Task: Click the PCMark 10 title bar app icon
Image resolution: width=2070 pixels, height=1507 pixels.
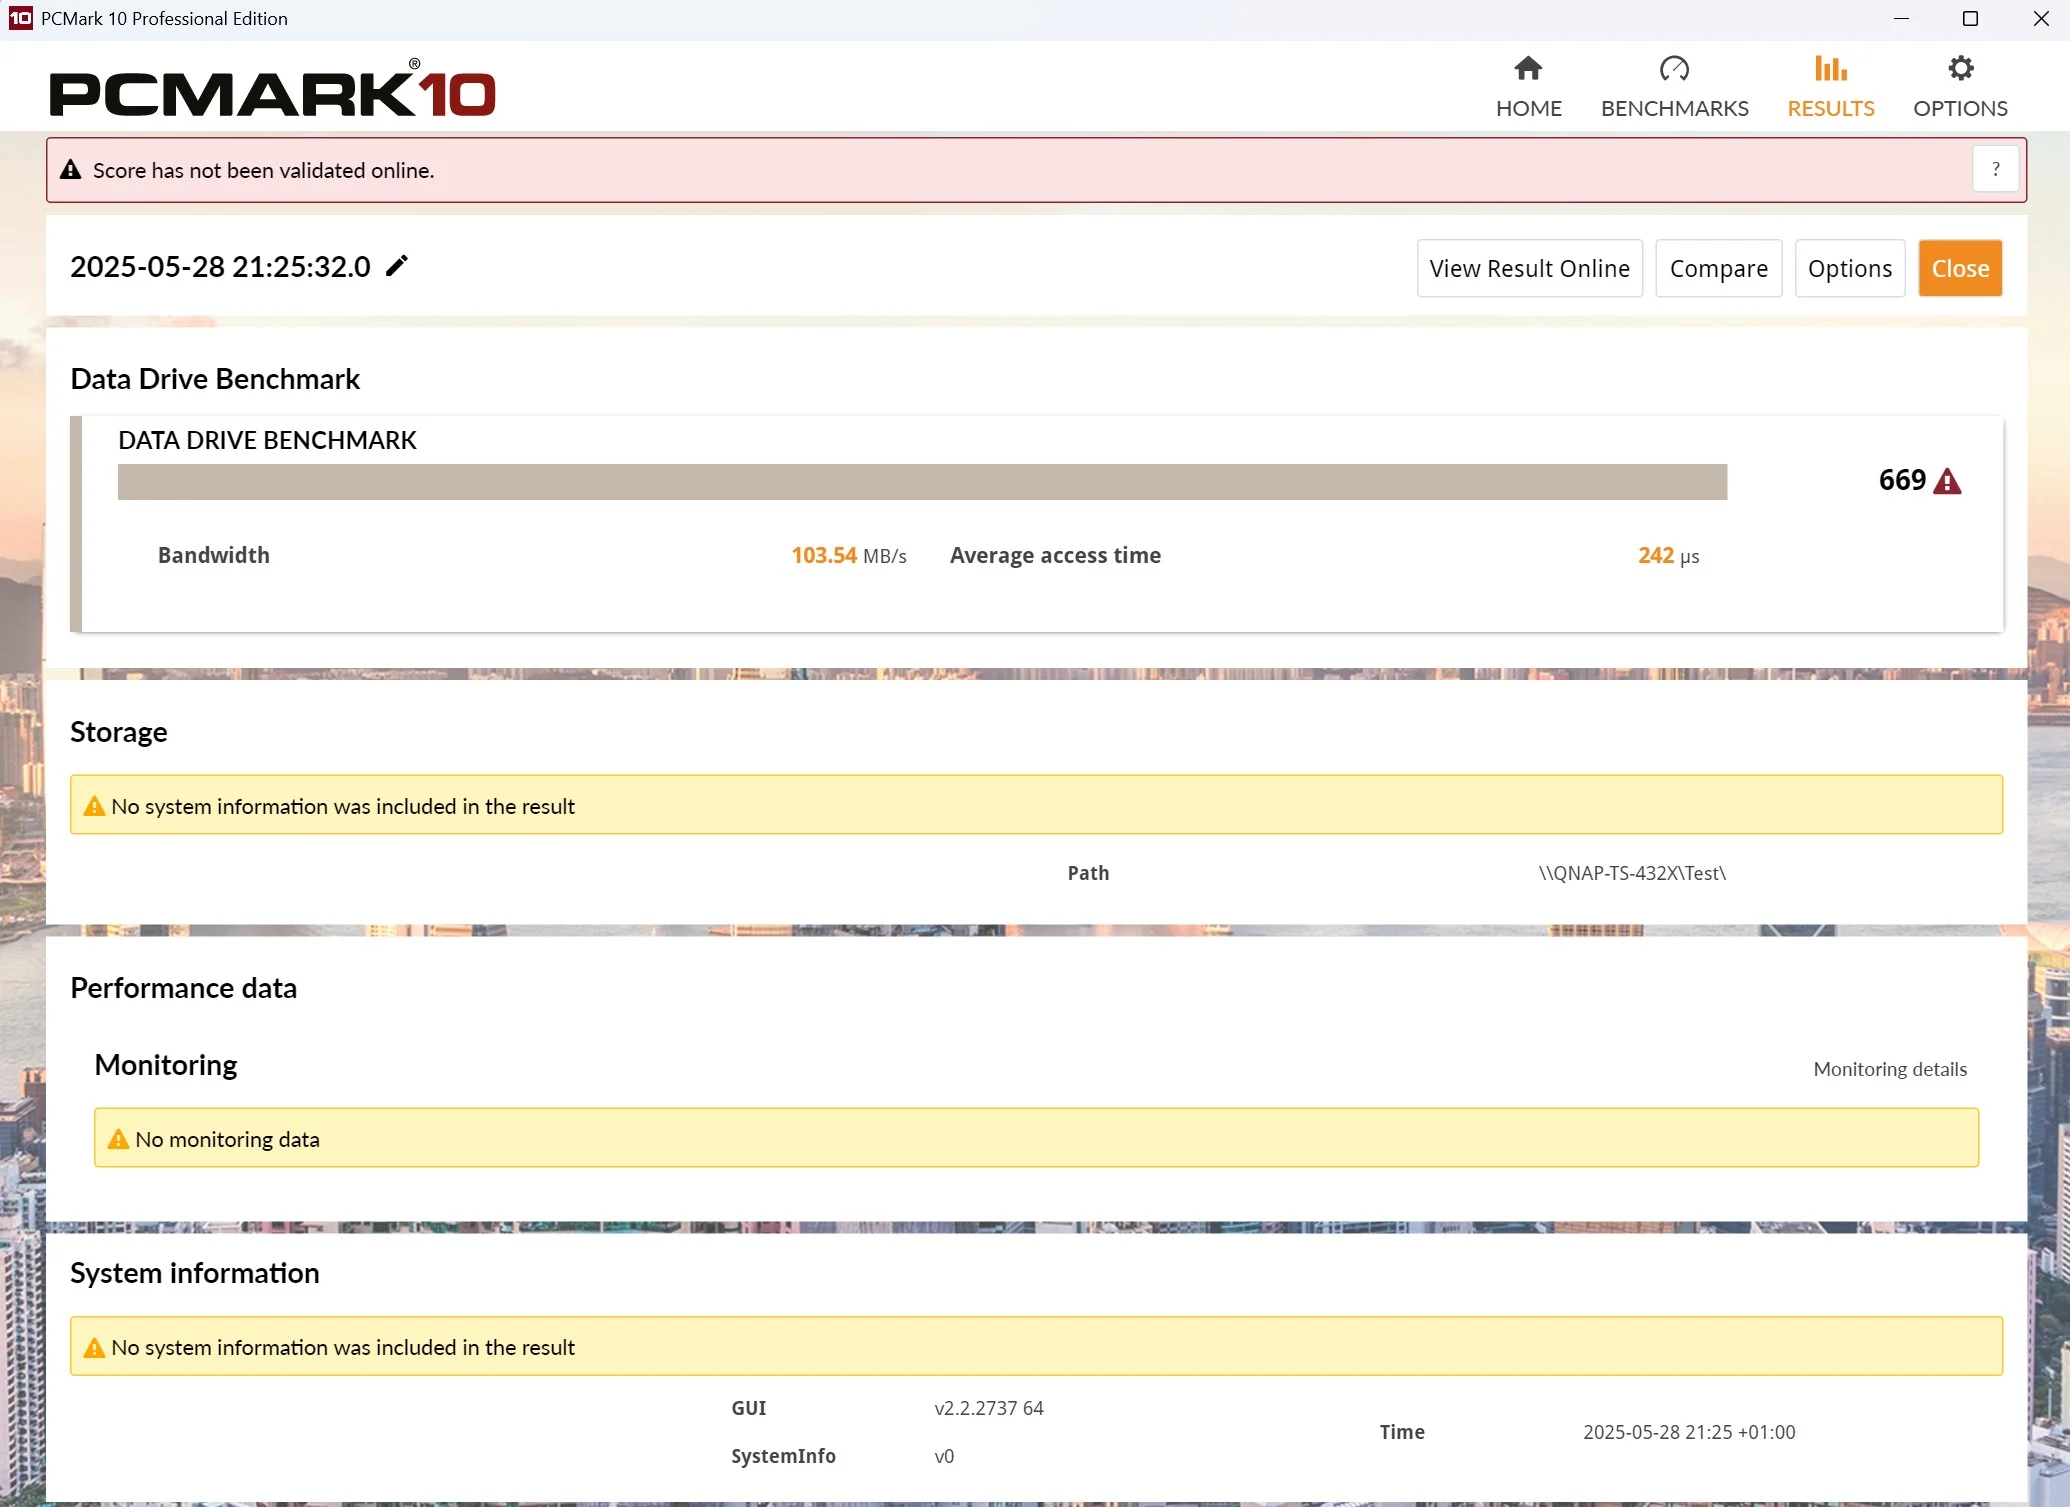Action: coord(20,18)
